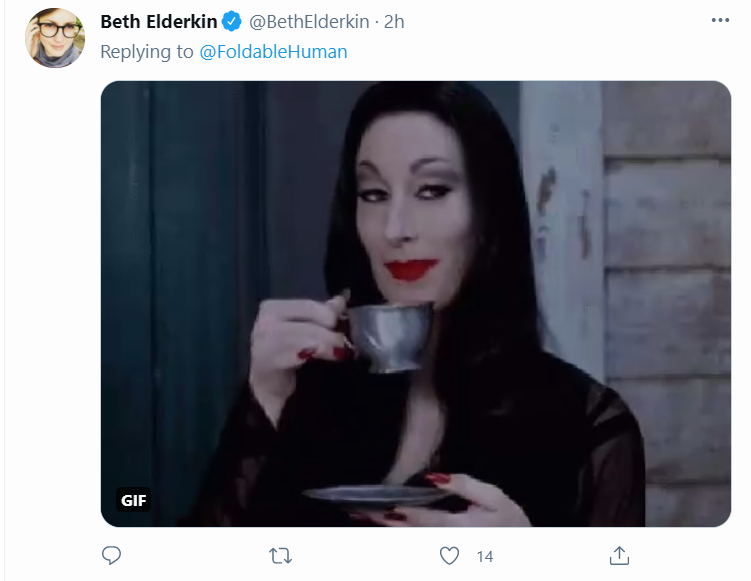
Task: Click the Replying to text
Action: 147,52
